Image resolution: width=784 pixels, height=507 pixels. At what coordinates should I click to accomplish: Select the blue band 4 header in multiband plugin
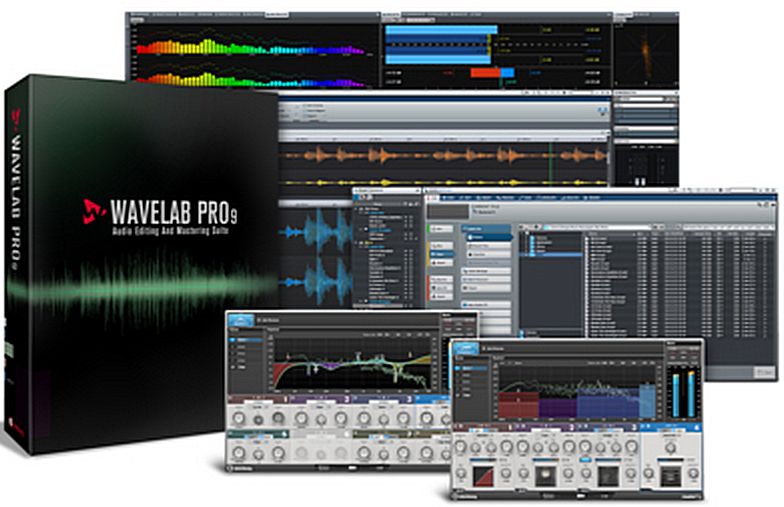[670, 428]
